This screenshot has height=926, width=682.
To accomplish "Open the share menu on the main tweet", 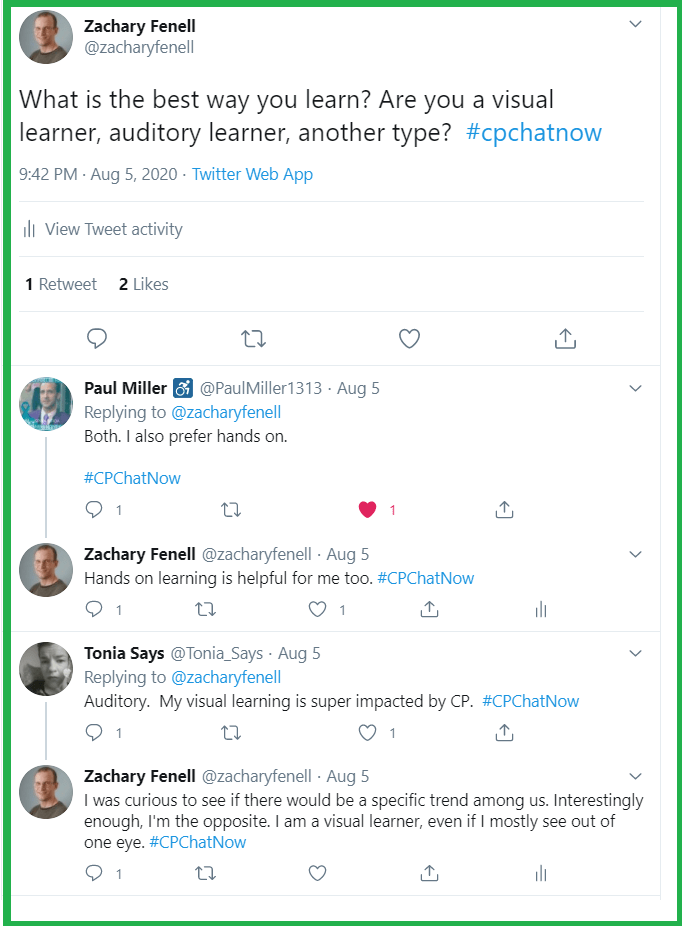I will (565, 339).
